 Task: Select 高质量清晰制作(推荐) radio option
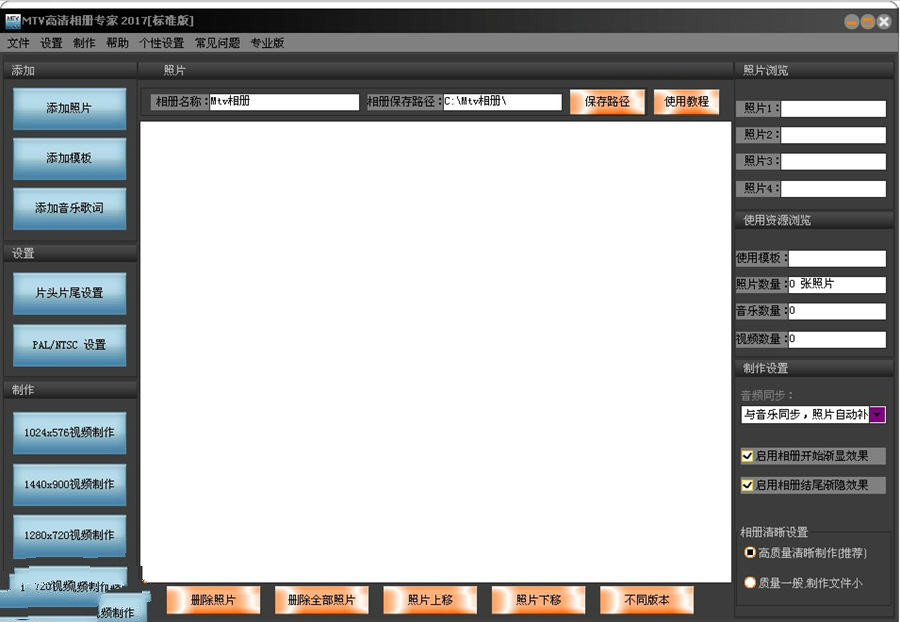click(x=750, y=552)
